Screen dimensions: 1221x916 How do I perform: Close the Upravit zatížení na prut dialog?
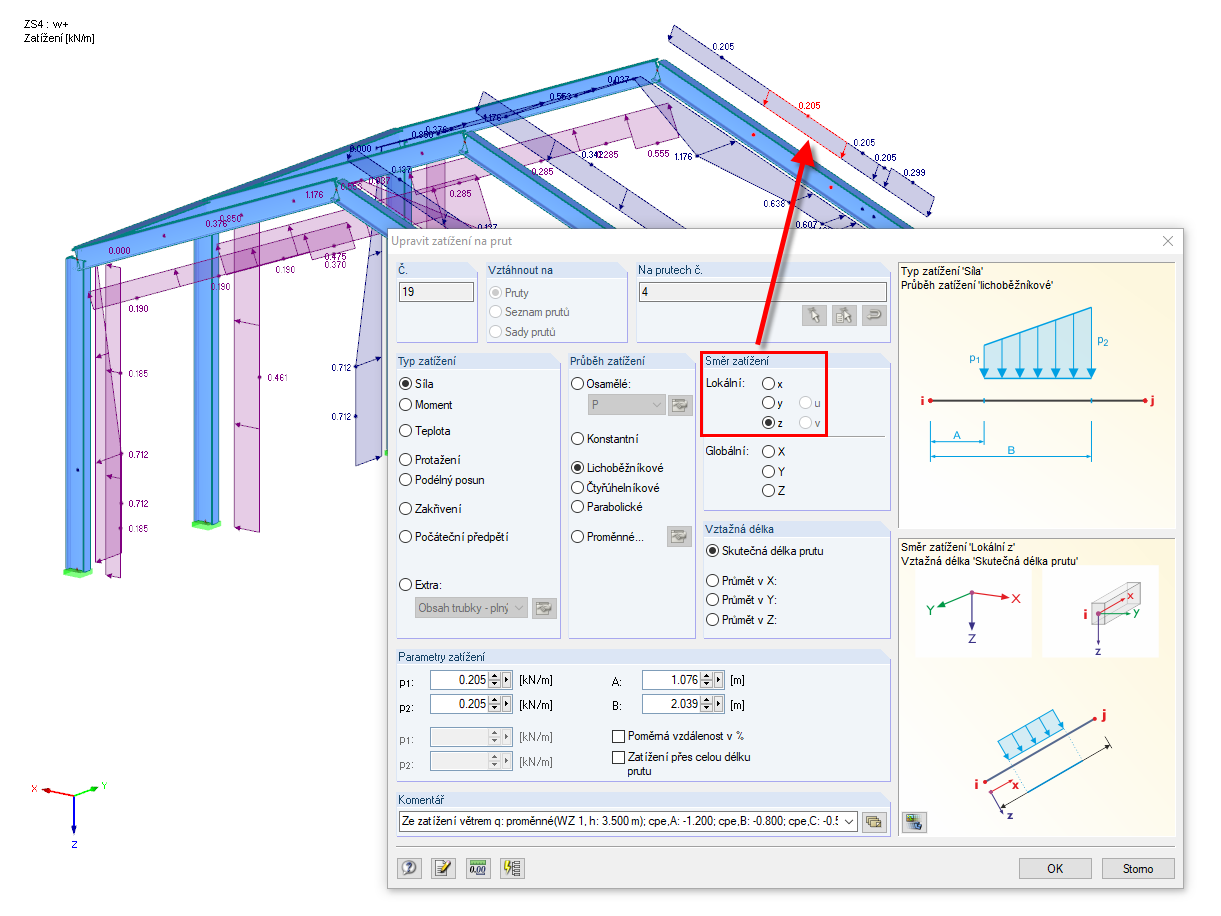1167,241
